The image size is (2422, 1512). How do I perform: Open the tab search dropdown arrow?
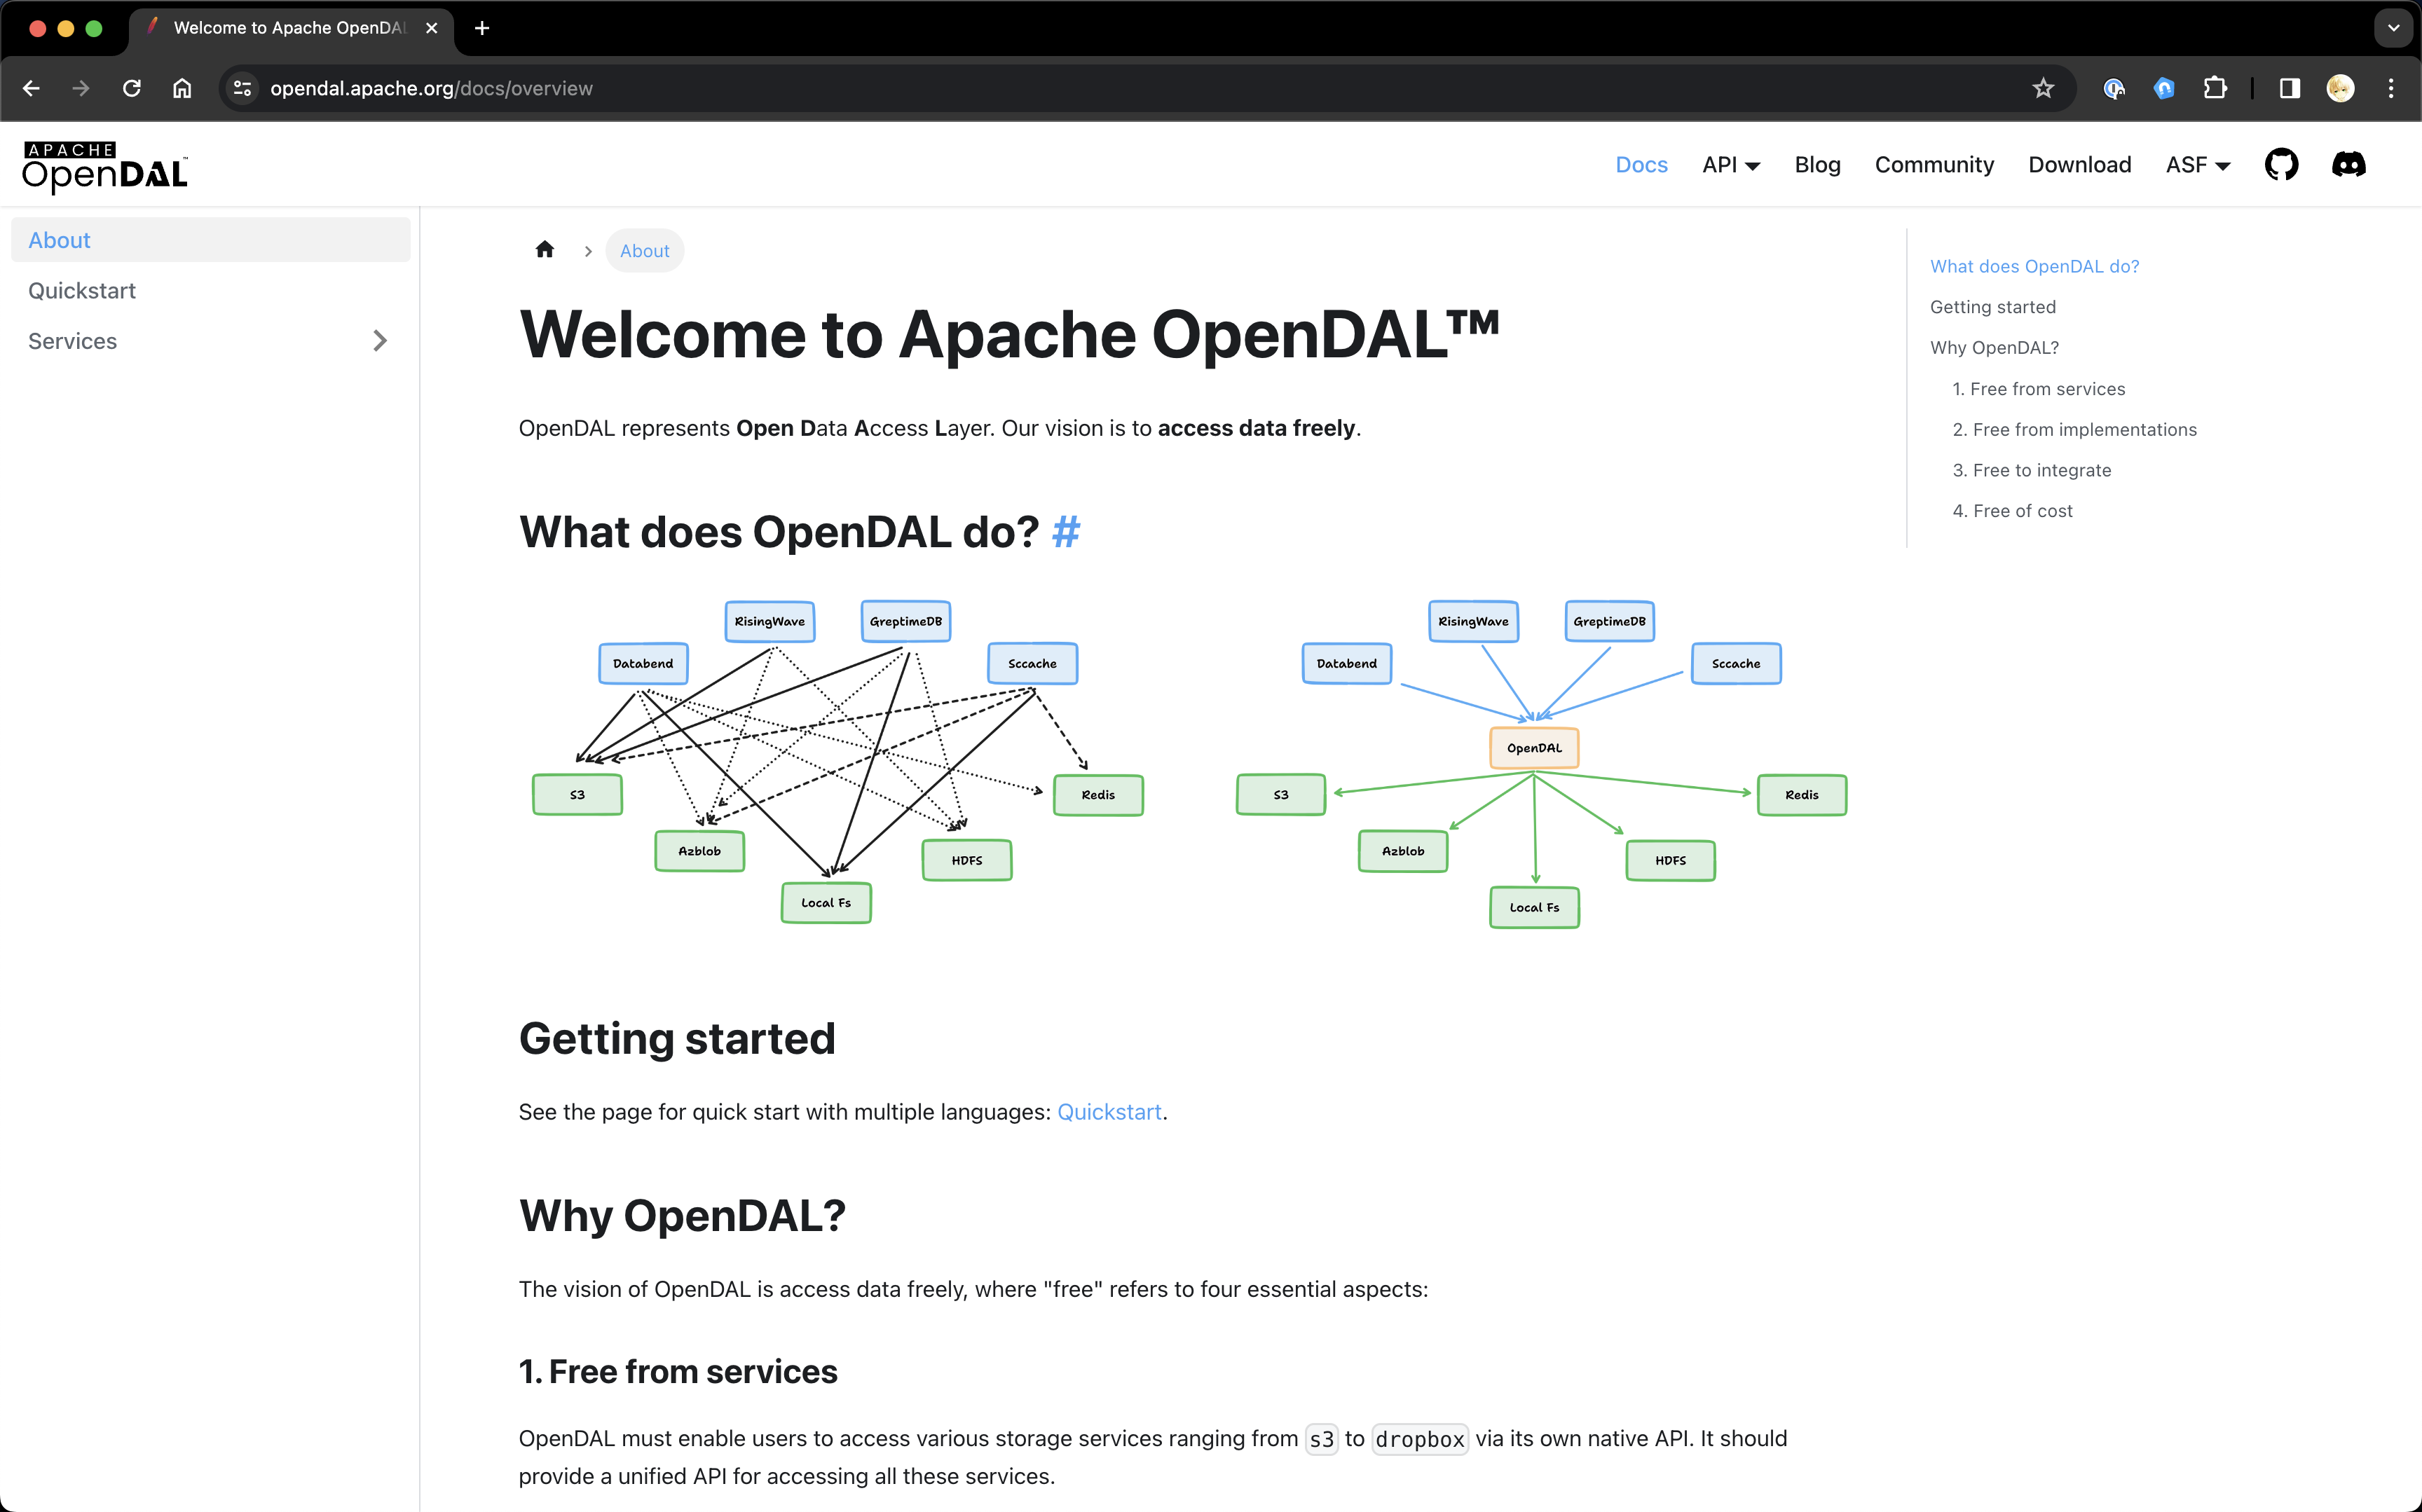(2393, 28)
